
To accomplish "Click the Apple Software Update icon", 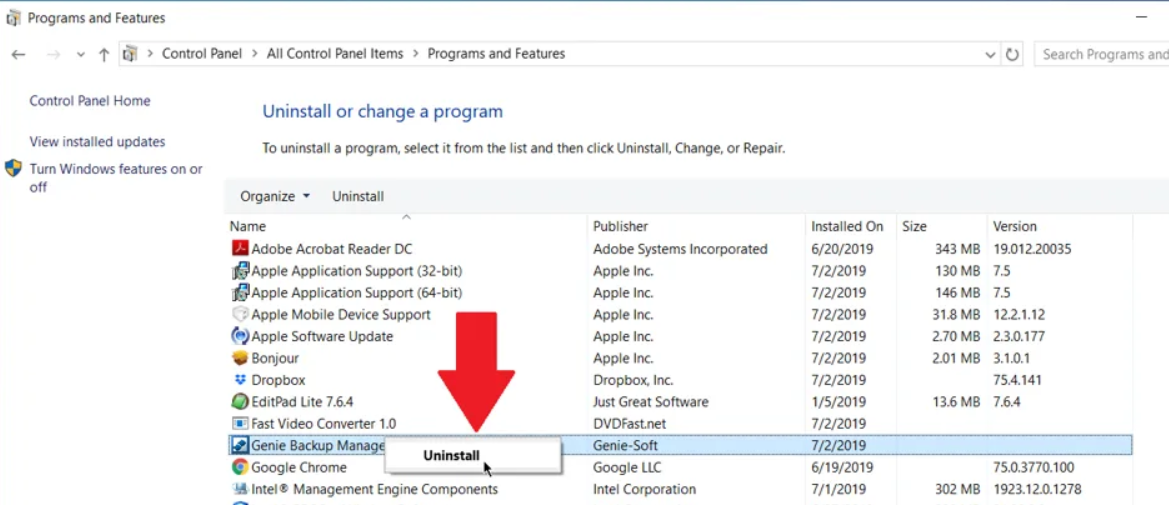I will click(x=240, y=336).
